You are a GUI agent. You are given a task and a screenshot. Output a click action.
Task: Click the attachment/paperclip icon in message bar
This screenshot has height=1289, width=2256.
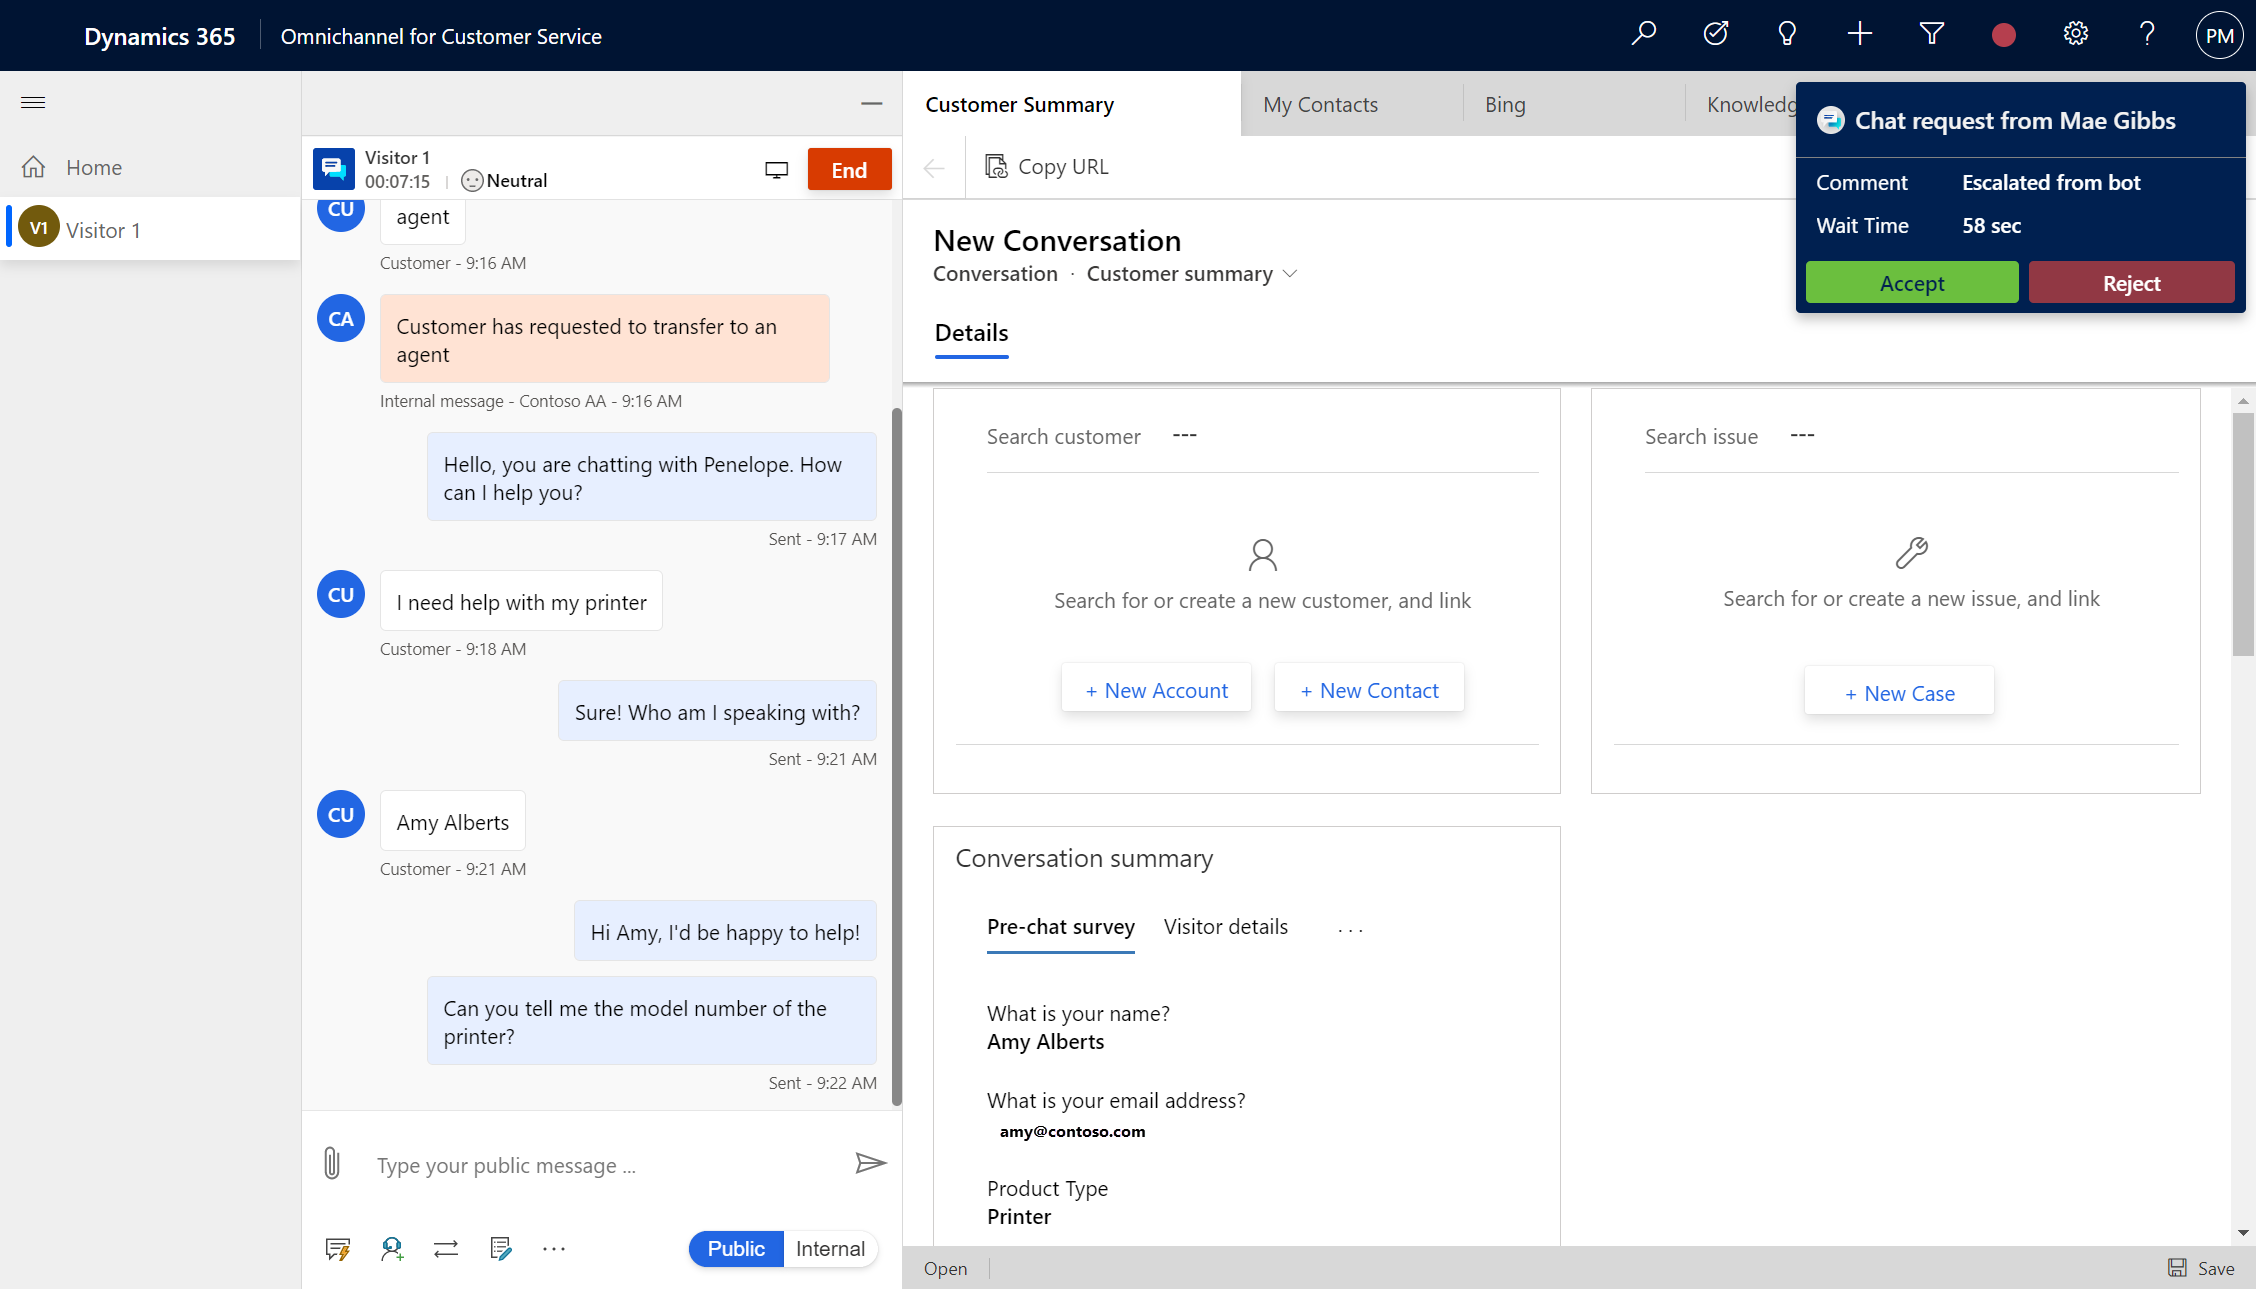pyautogui.click(x=332, y=1162)
